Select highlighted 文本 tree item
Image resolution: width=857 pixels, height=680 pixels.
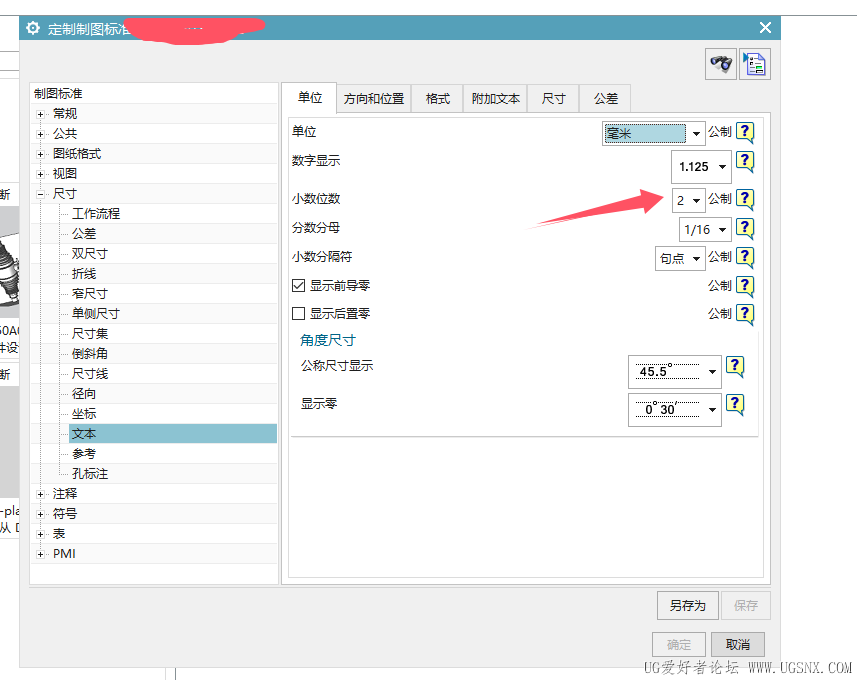pyautogui.click(x=173, y=434)
